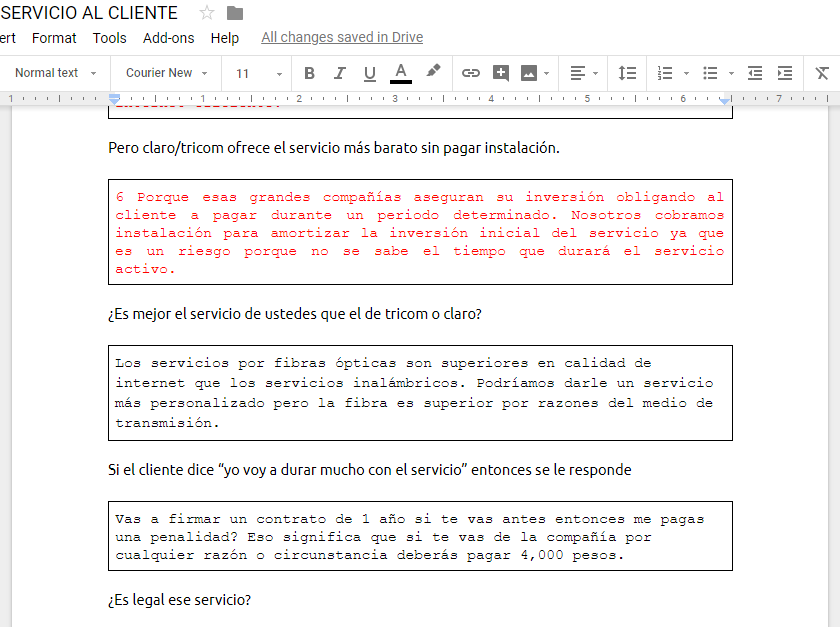The image size is (840, 627).
Task: Click red paragraph starting '6 Porque esas grandes'
Action: pyautogui.click(x=420, y=233)
